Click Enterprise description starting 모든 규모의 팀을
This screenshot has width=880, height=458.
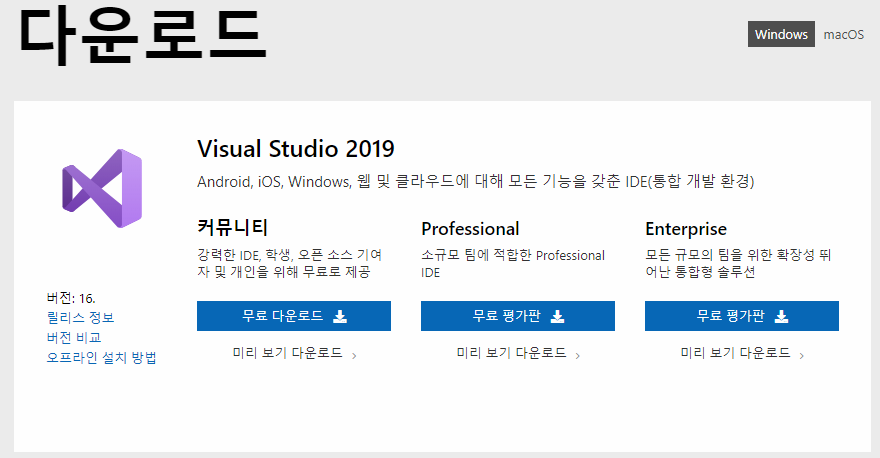point(738,264)
